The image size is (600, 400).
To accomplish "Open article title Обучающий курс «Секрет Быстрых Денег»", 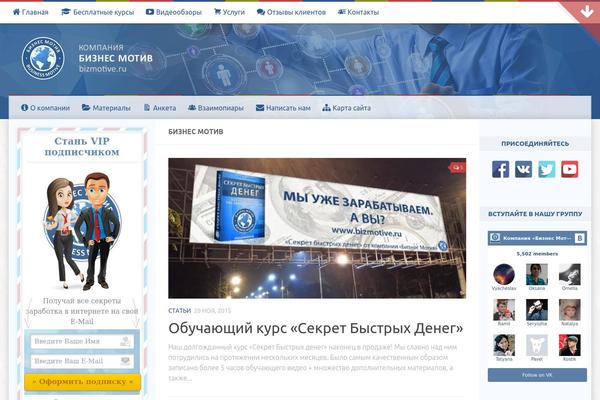I will (316, 328).
